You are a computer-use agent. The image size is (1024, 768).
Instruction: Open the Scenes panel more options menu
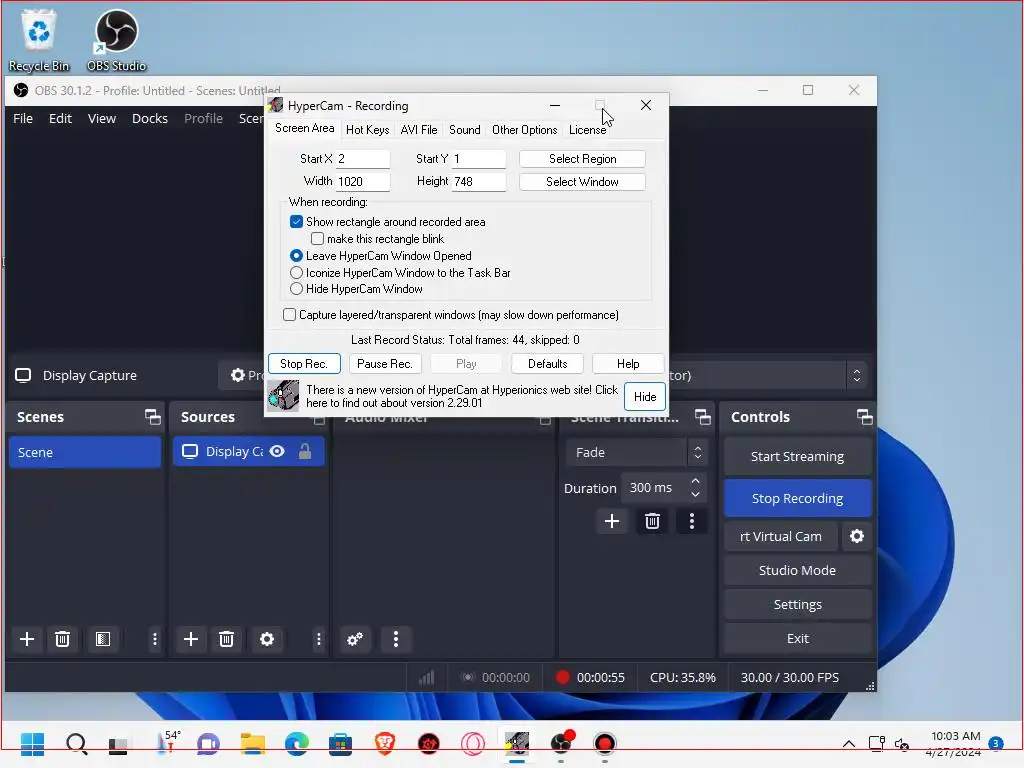pyautogui.click(x=155, y=639)
